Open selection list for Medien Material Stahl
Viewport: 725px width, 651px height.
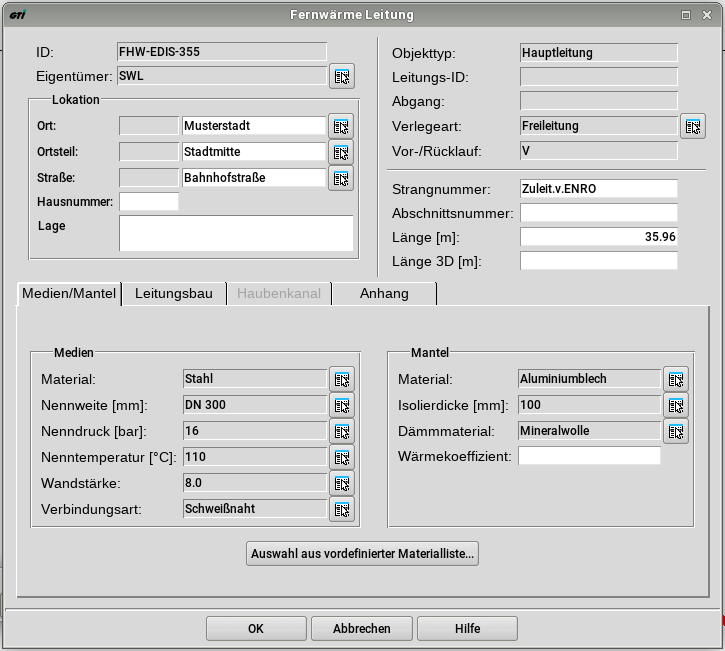click(342, 380)
